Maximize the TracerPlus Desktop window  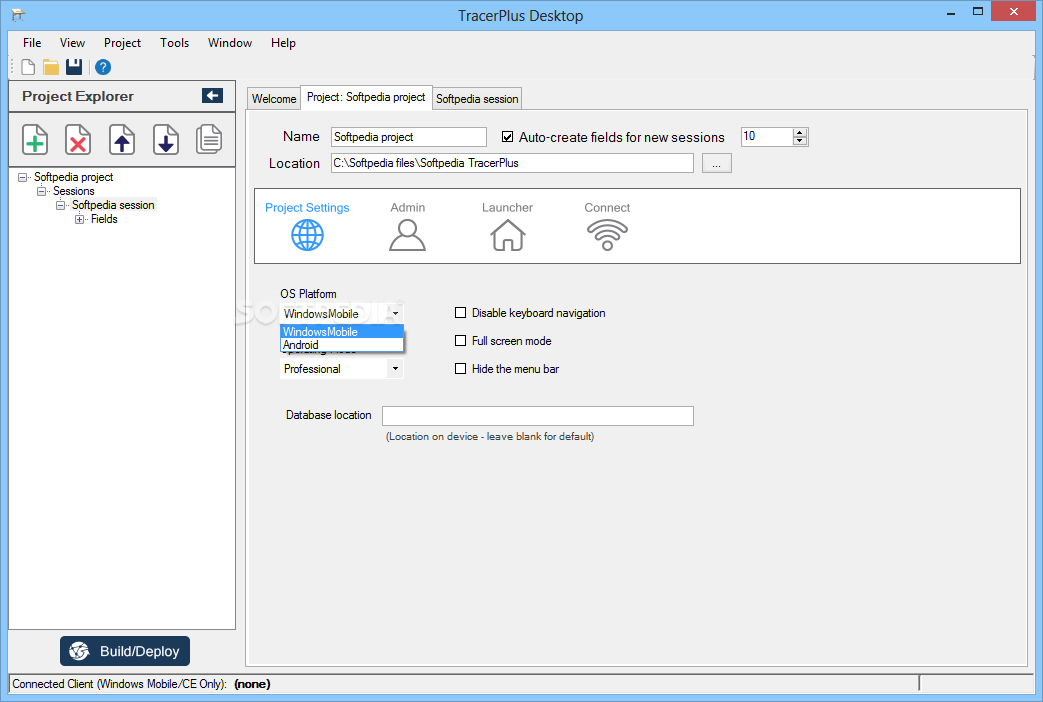pyautogui.click(x=978, y=12)
